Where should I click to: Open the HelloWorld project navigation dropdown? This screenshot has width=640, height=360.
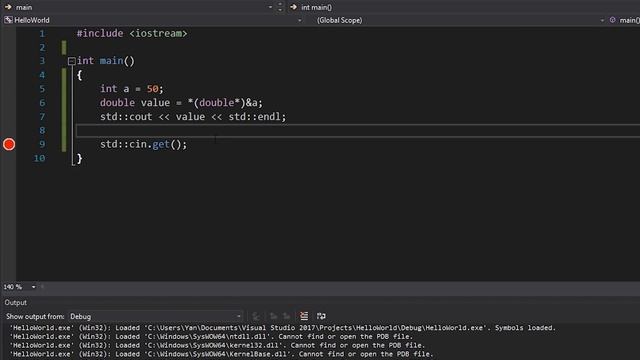(300, 20)
